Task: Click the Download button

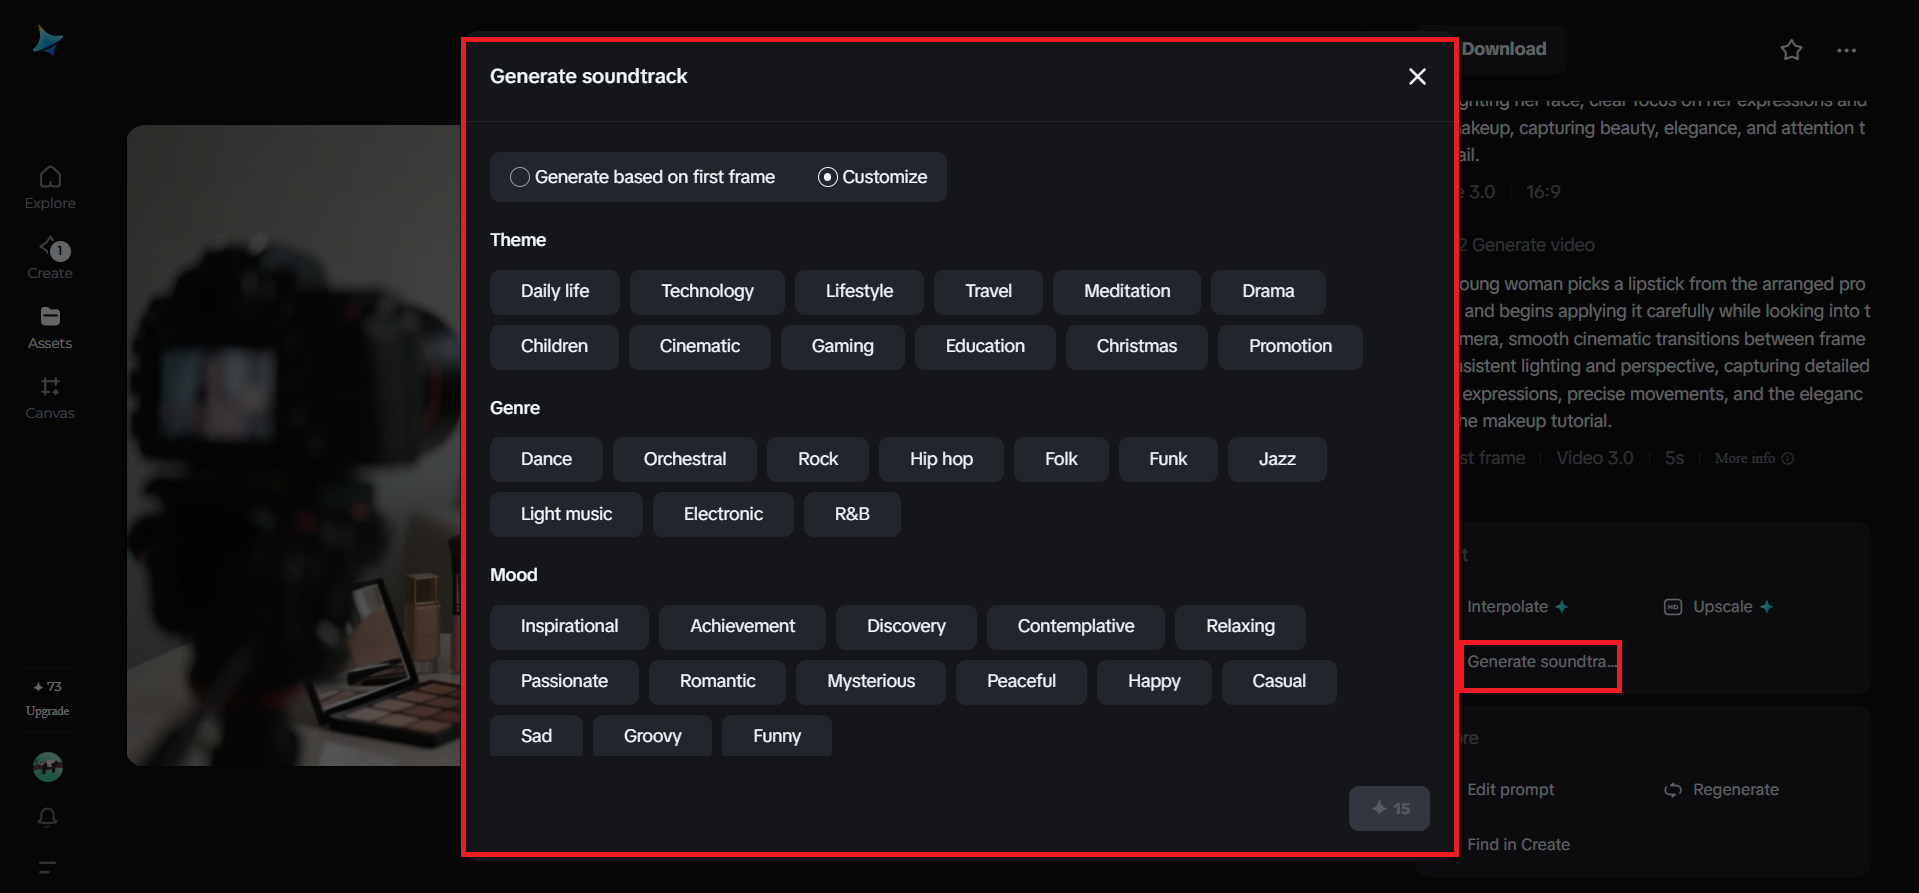Action: 1502,48
